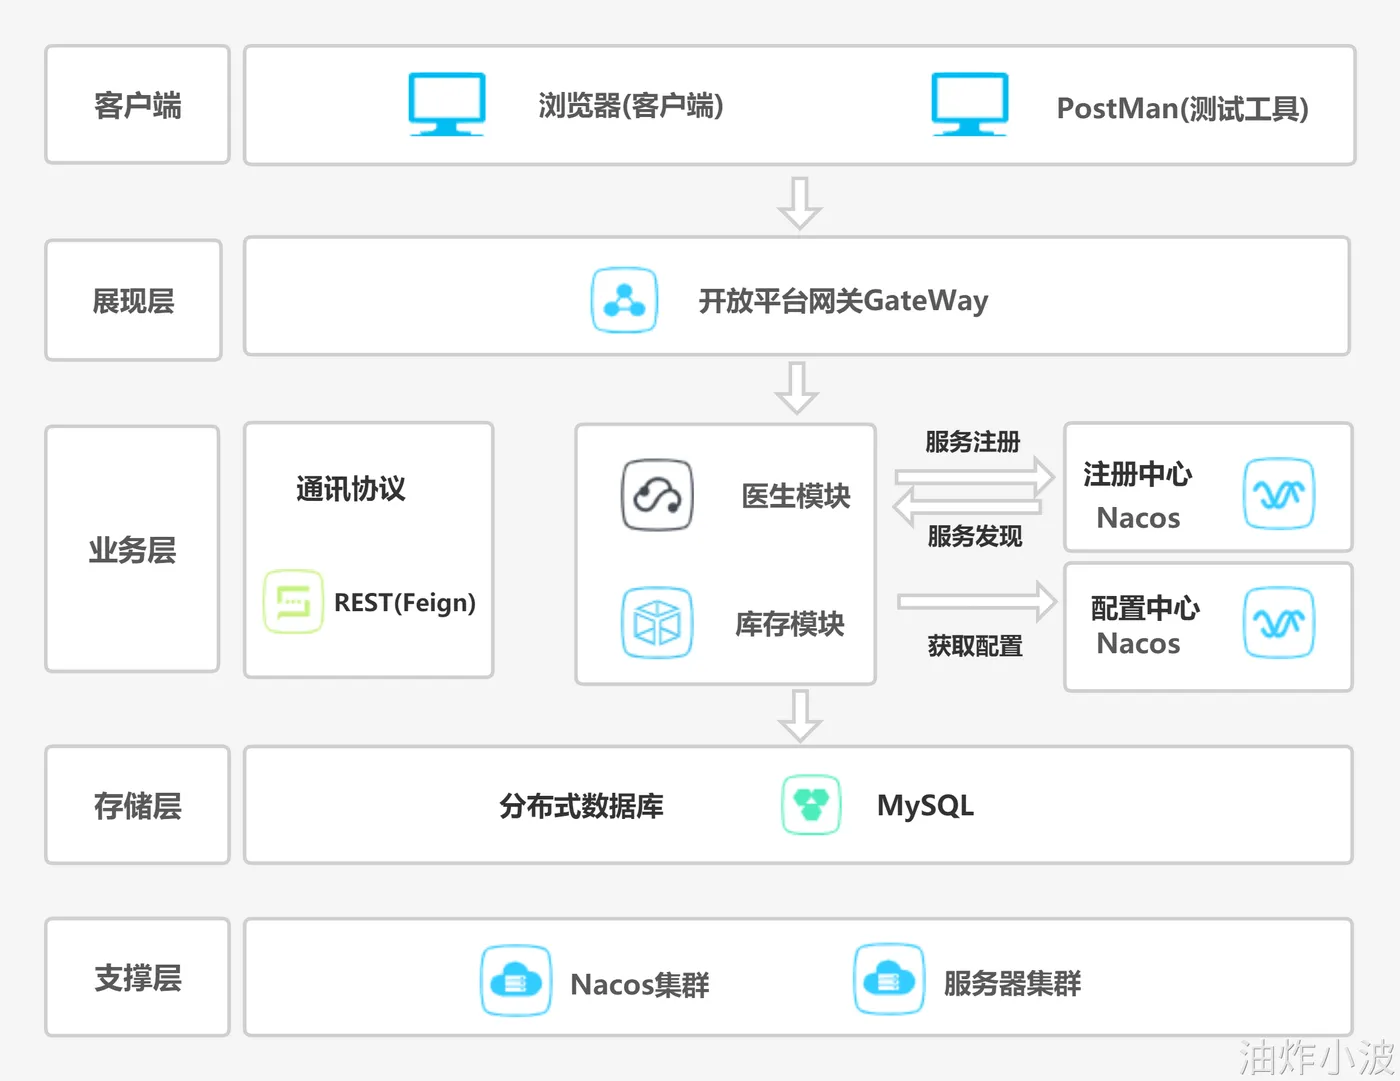Click the 库存模块 label
The width and height of the screenshot is (1400, 1081).
click(790, 623)
